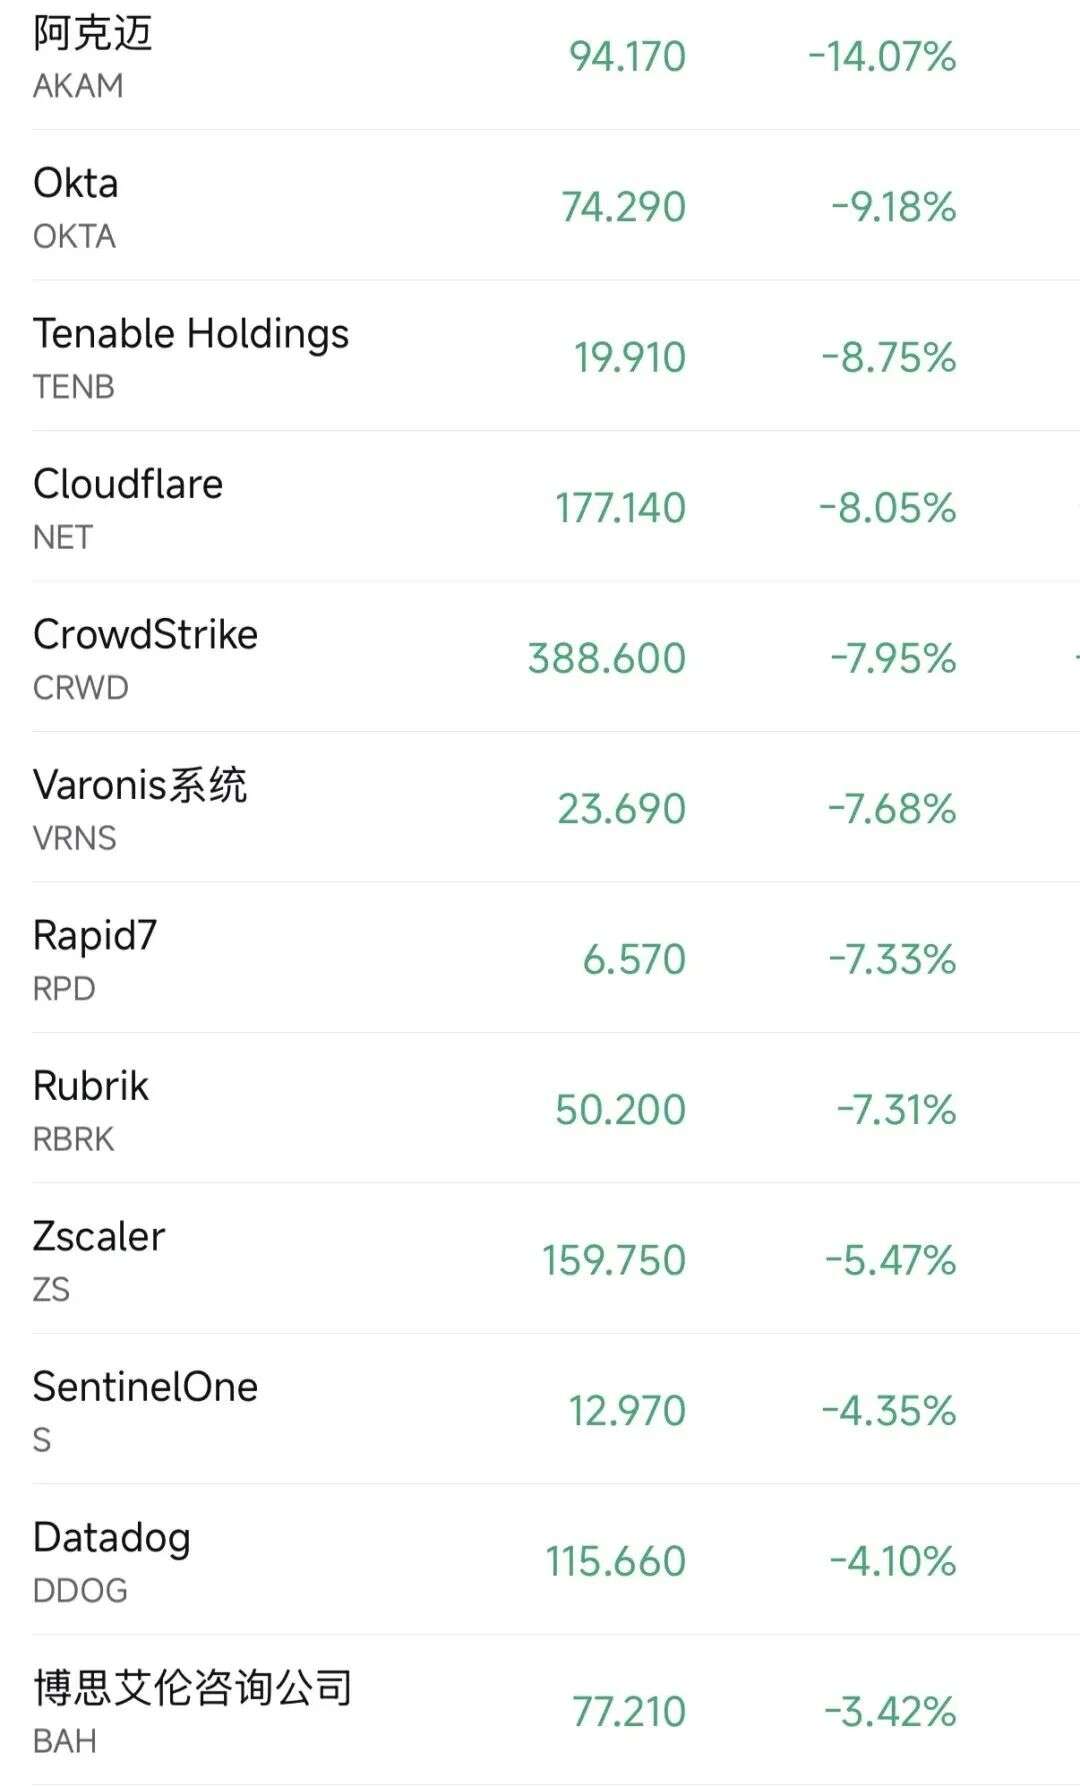The height and width of the screenshot is (1787, 1080).
Task: Open the Rapid7 stock row
Action: coord(95,936)
